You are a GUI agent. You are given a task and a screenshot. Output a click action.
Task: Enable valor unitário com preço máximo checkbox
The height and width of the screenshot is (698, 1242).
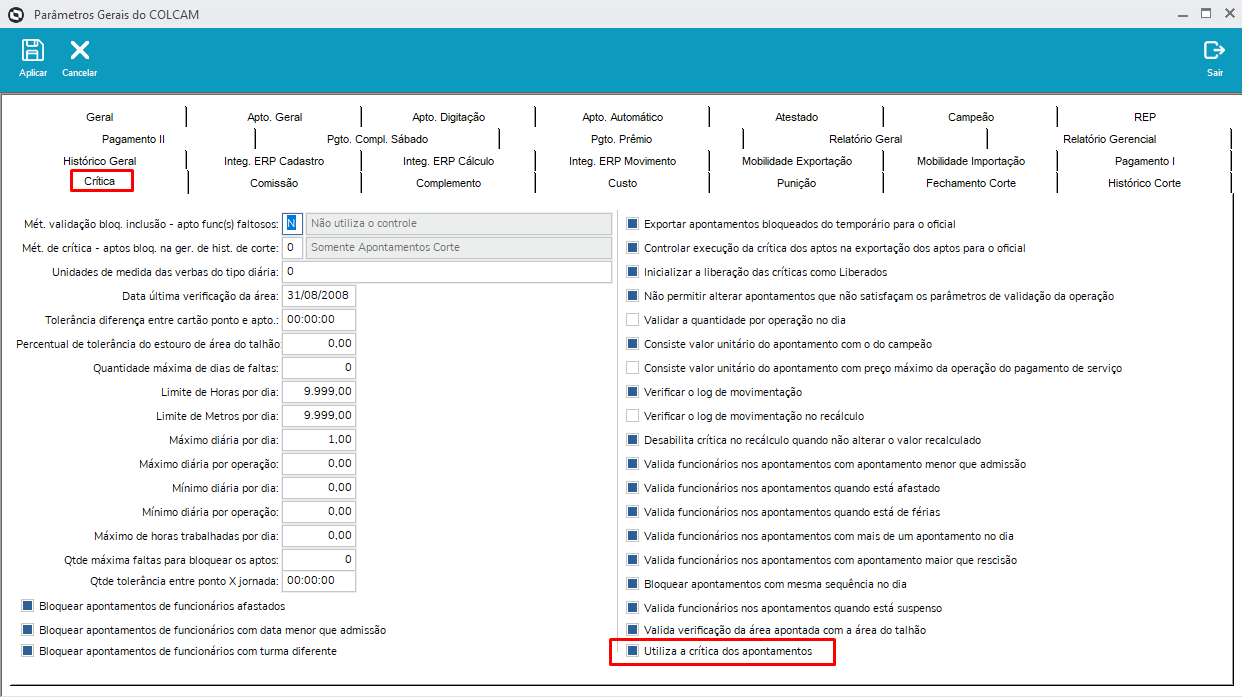click(632, 368)
